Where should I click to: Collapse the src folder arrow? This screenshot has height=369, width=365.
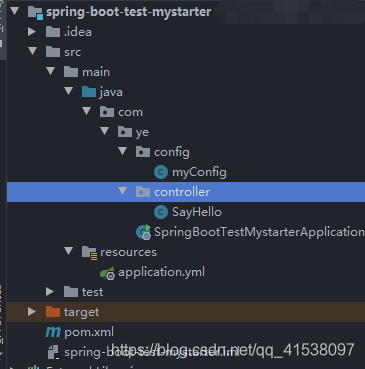(x=33, y=51)
